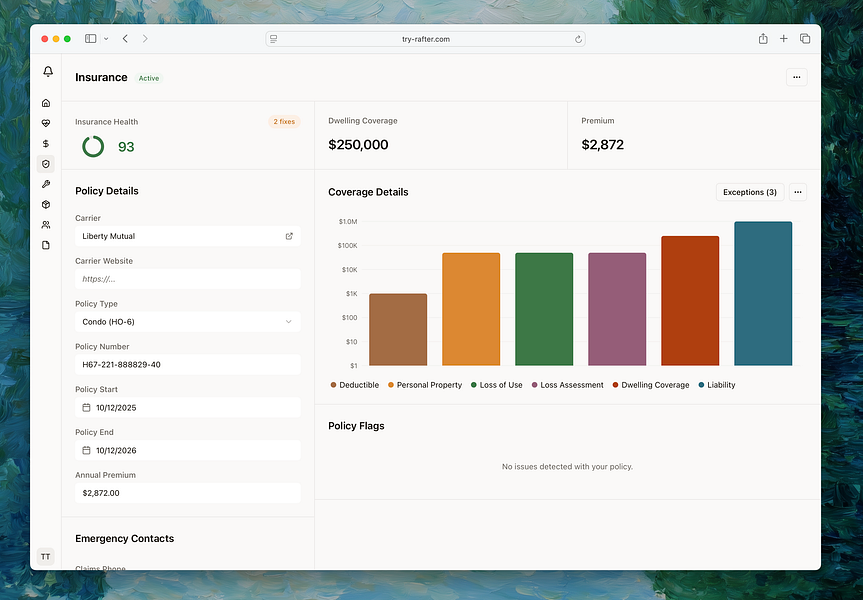Click the orange Personal Property bar
Image resolution: width=863 pixels, height=600 pixels.
[471, 309]
